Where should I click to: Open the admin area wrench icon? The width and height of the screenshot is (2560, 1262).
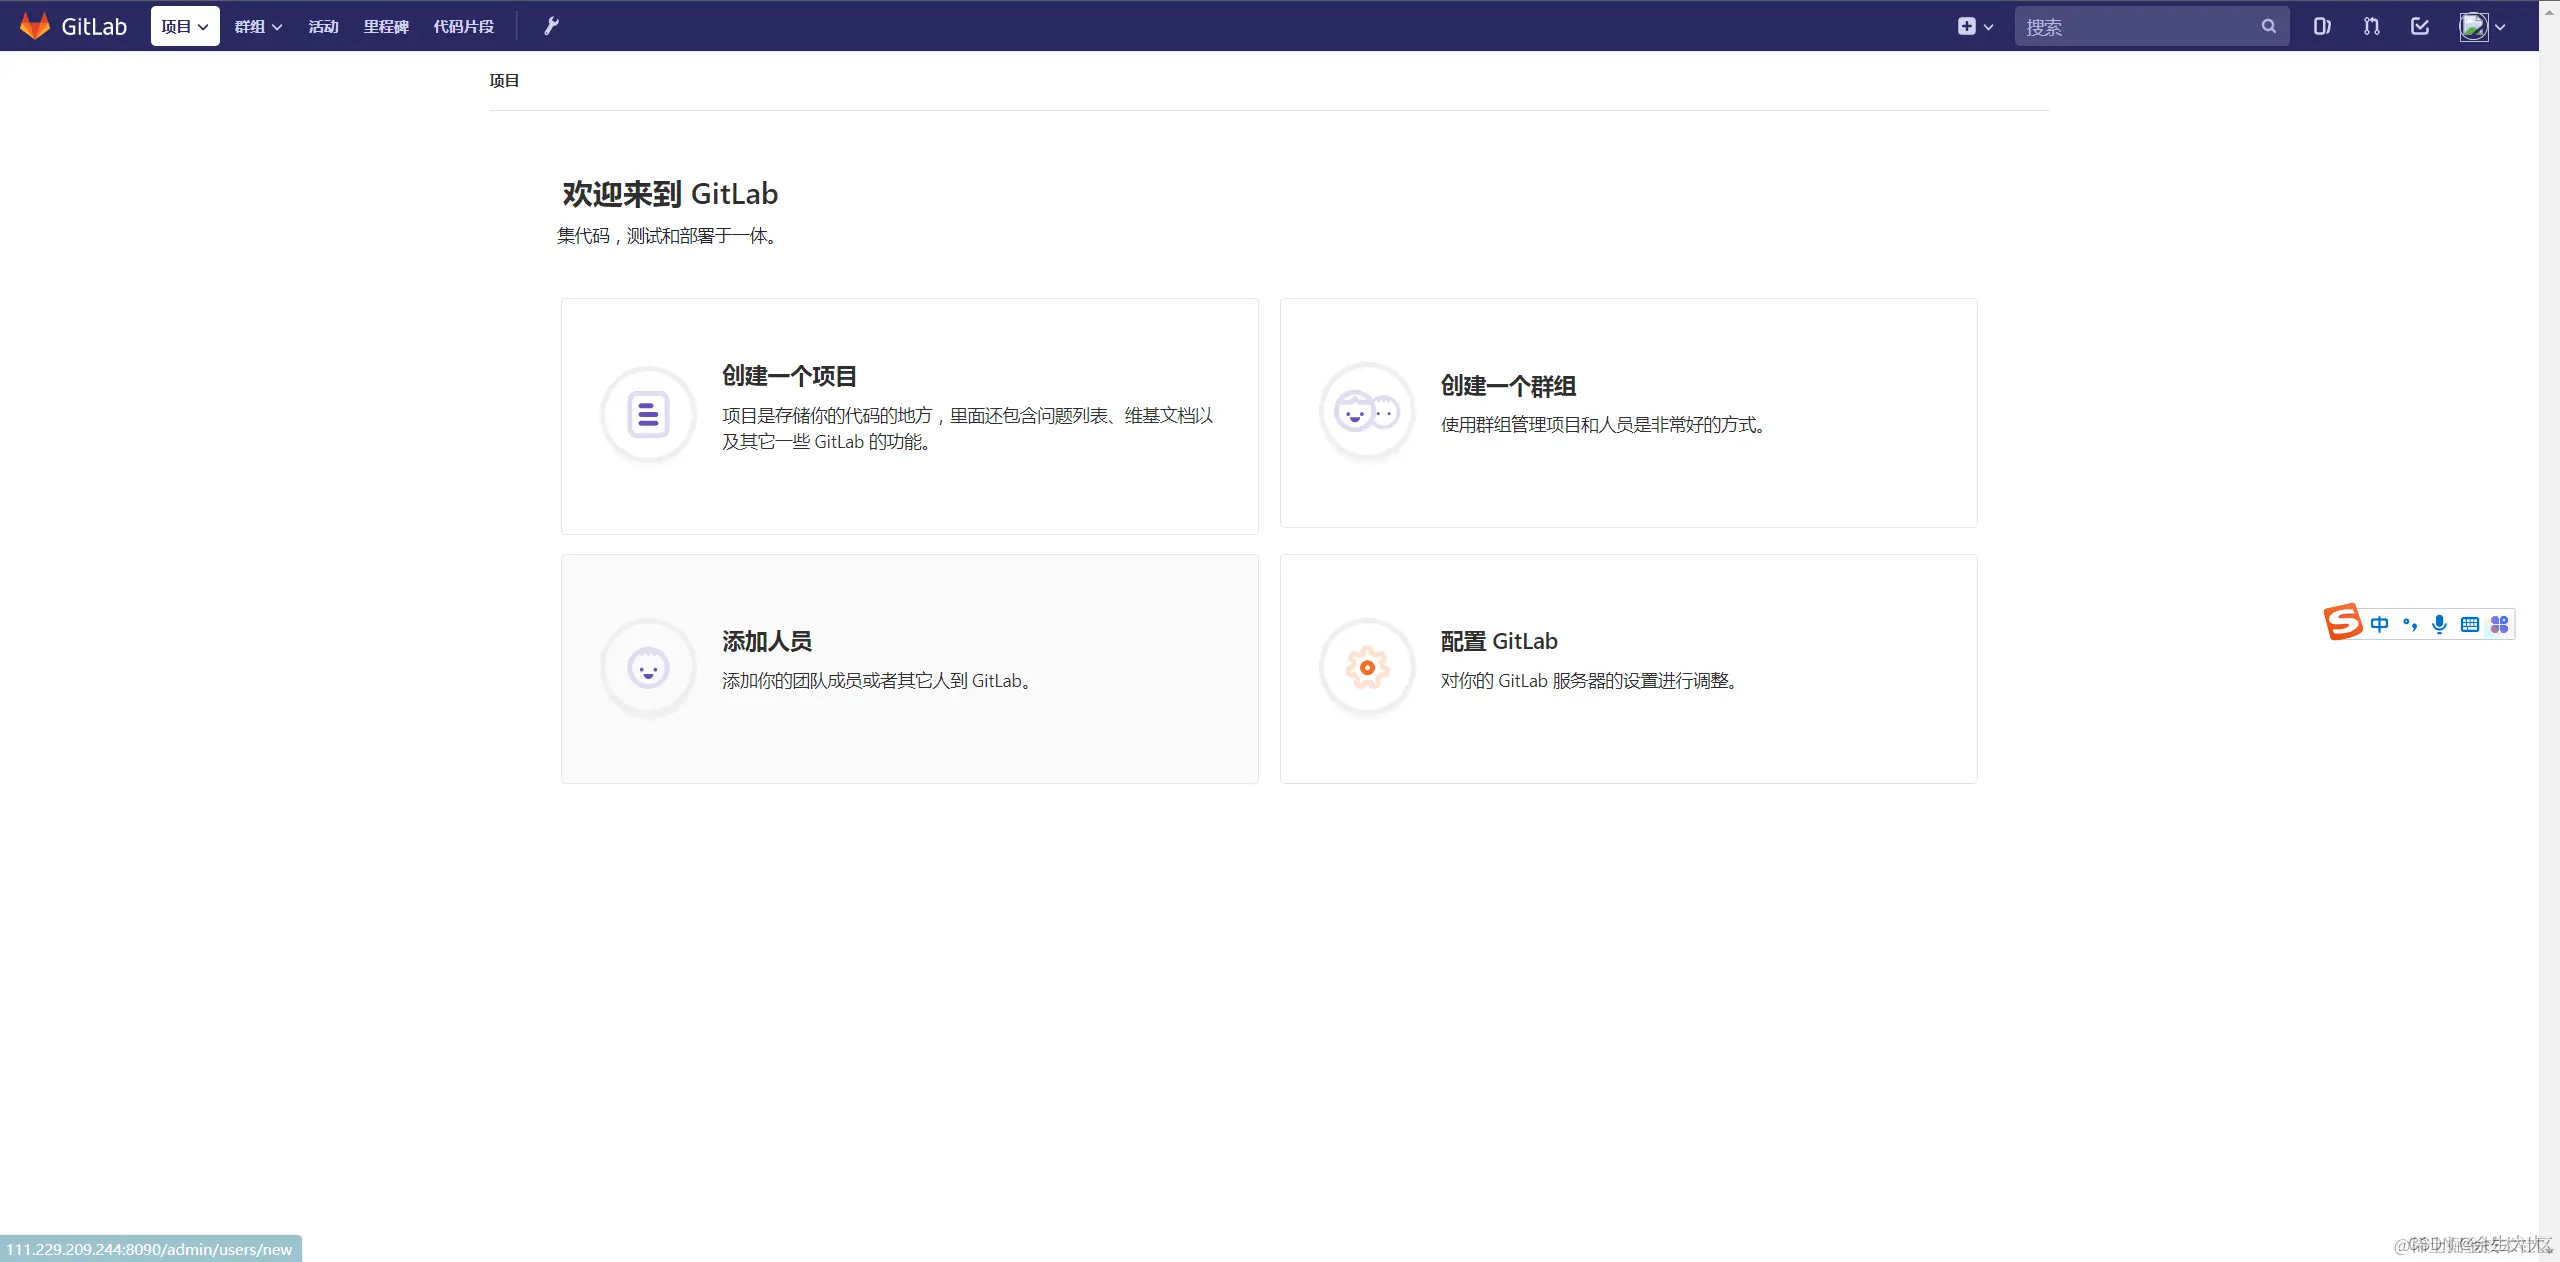coord(551,26)
